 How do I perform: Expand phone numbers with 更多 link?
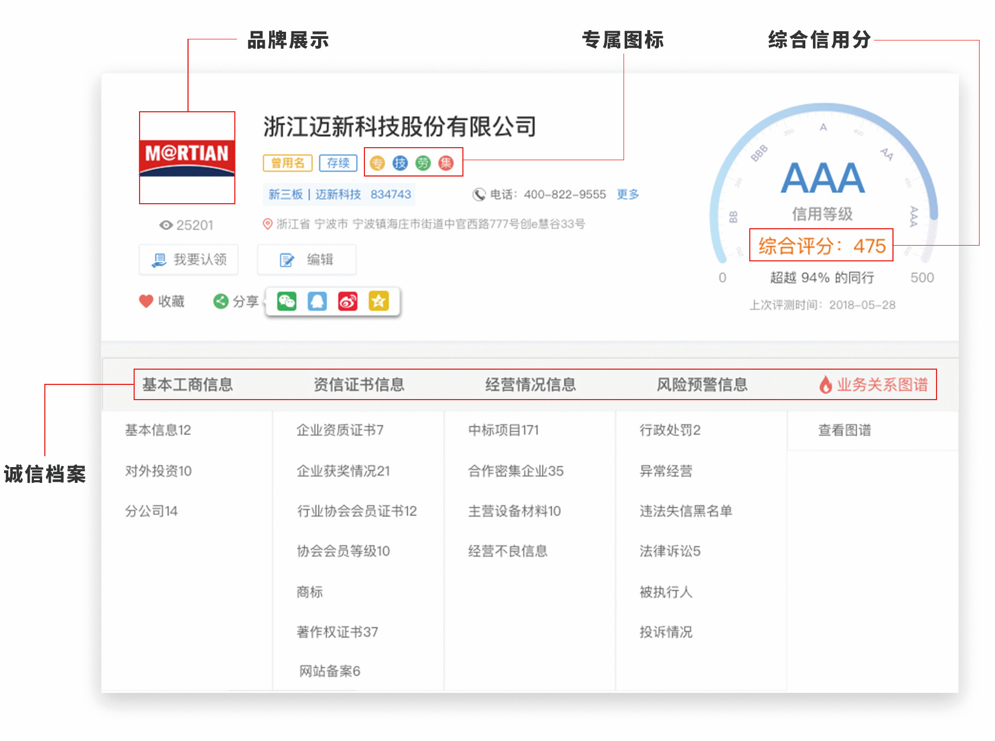tap(628, 195)
